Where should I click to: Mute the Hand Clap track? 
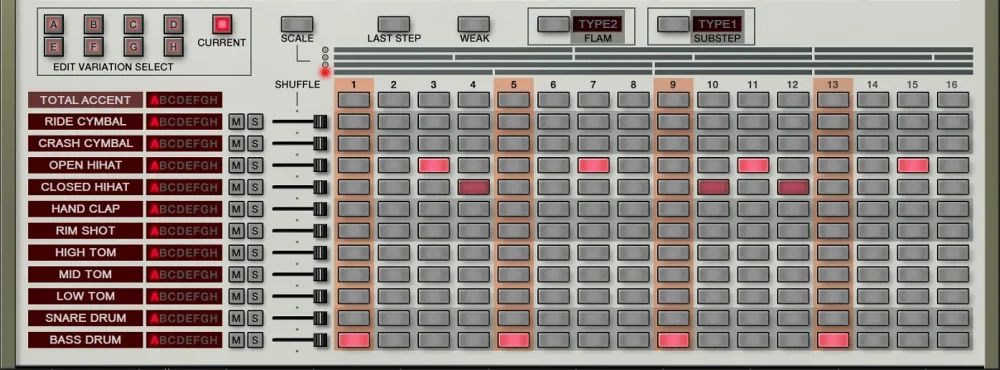[x=237, y=209]
